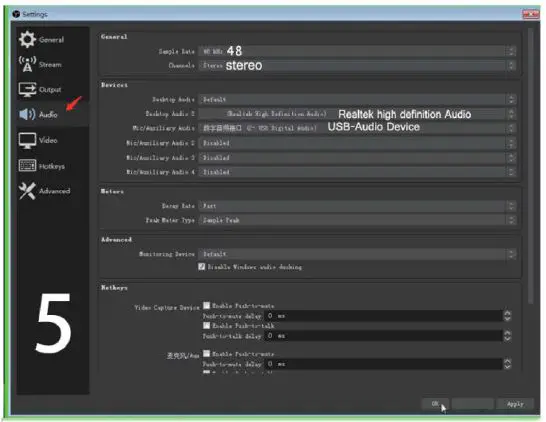Open the Desktop Audio 2 Realtek dropdown
Image resolution: width=546 pixels, height=422 pixels.
point(357,114)
